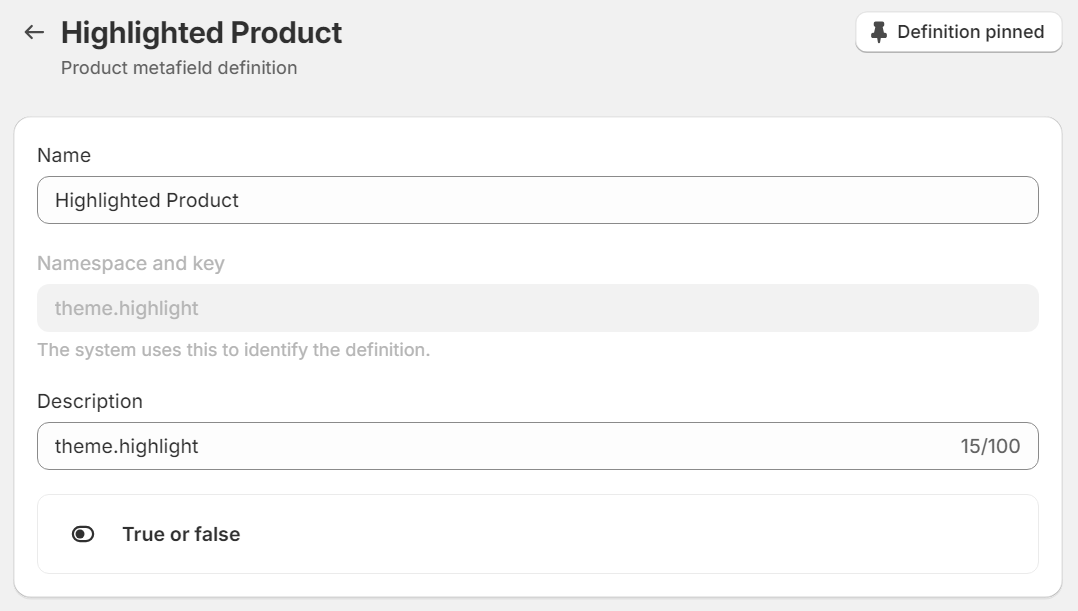Click the disabled Namespace and key field
This screenshot has width=1078, height=611.
[538, 308]
